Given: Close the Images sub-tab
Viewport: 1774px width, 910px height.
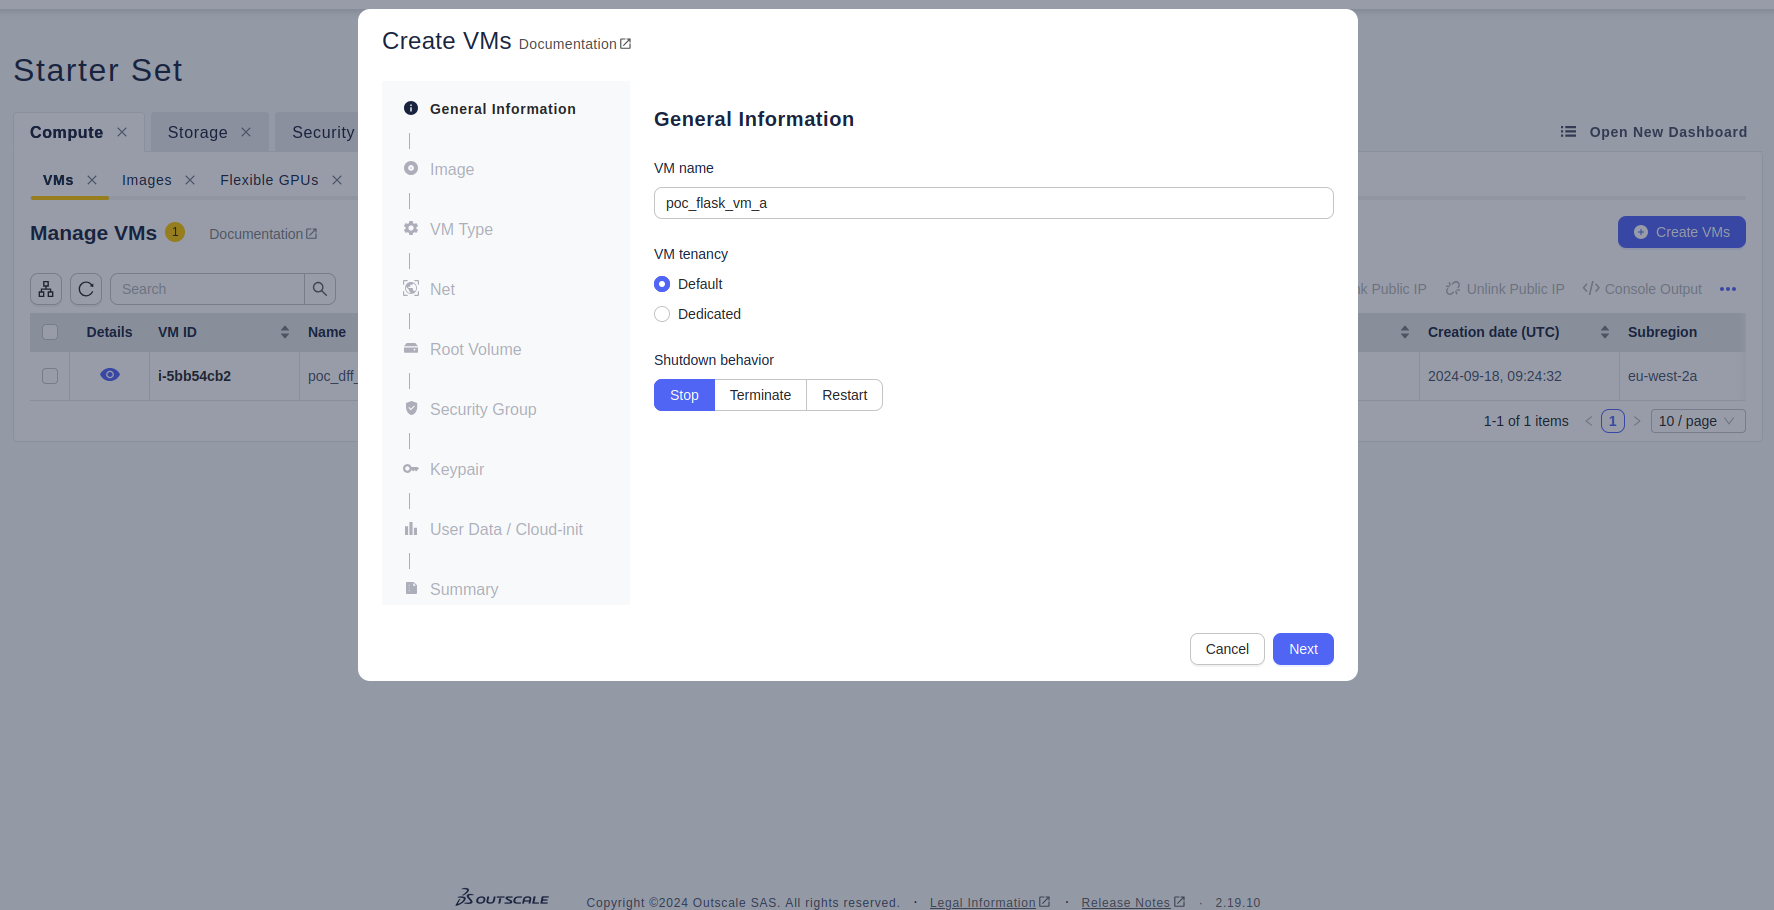Looking at the screenshot, I should pyautogui.click(x=190, y=180).
